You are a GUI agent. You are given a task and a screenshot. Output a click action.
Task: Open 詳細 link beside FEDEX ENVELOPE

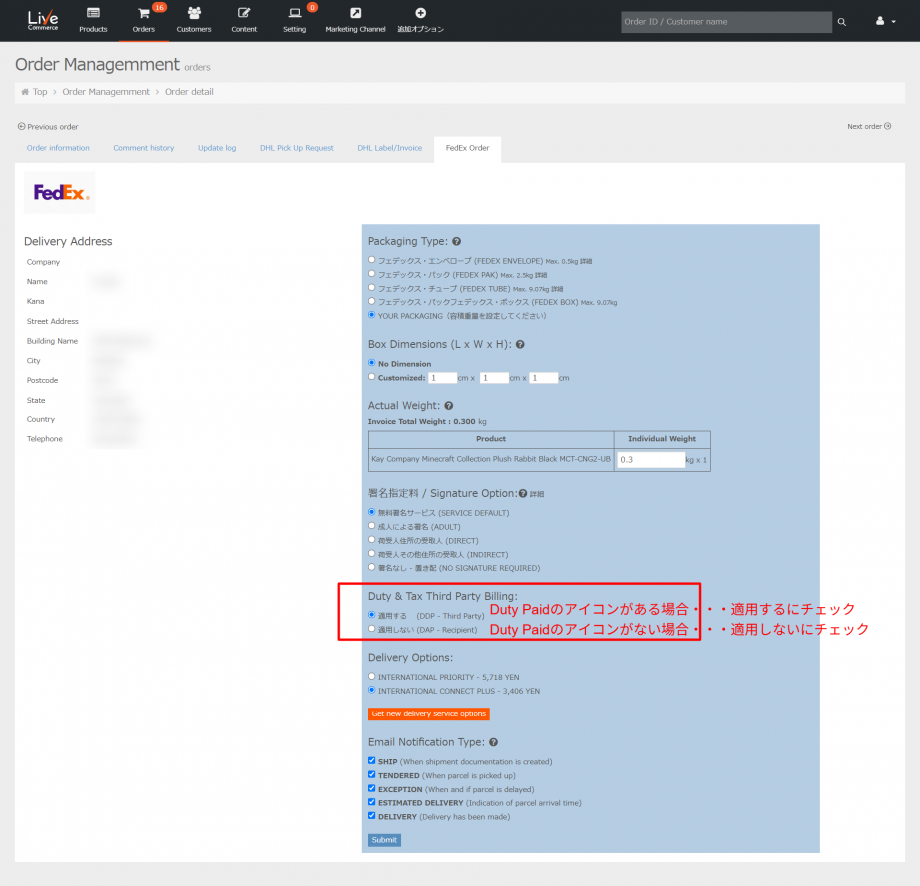pos(586,262)
